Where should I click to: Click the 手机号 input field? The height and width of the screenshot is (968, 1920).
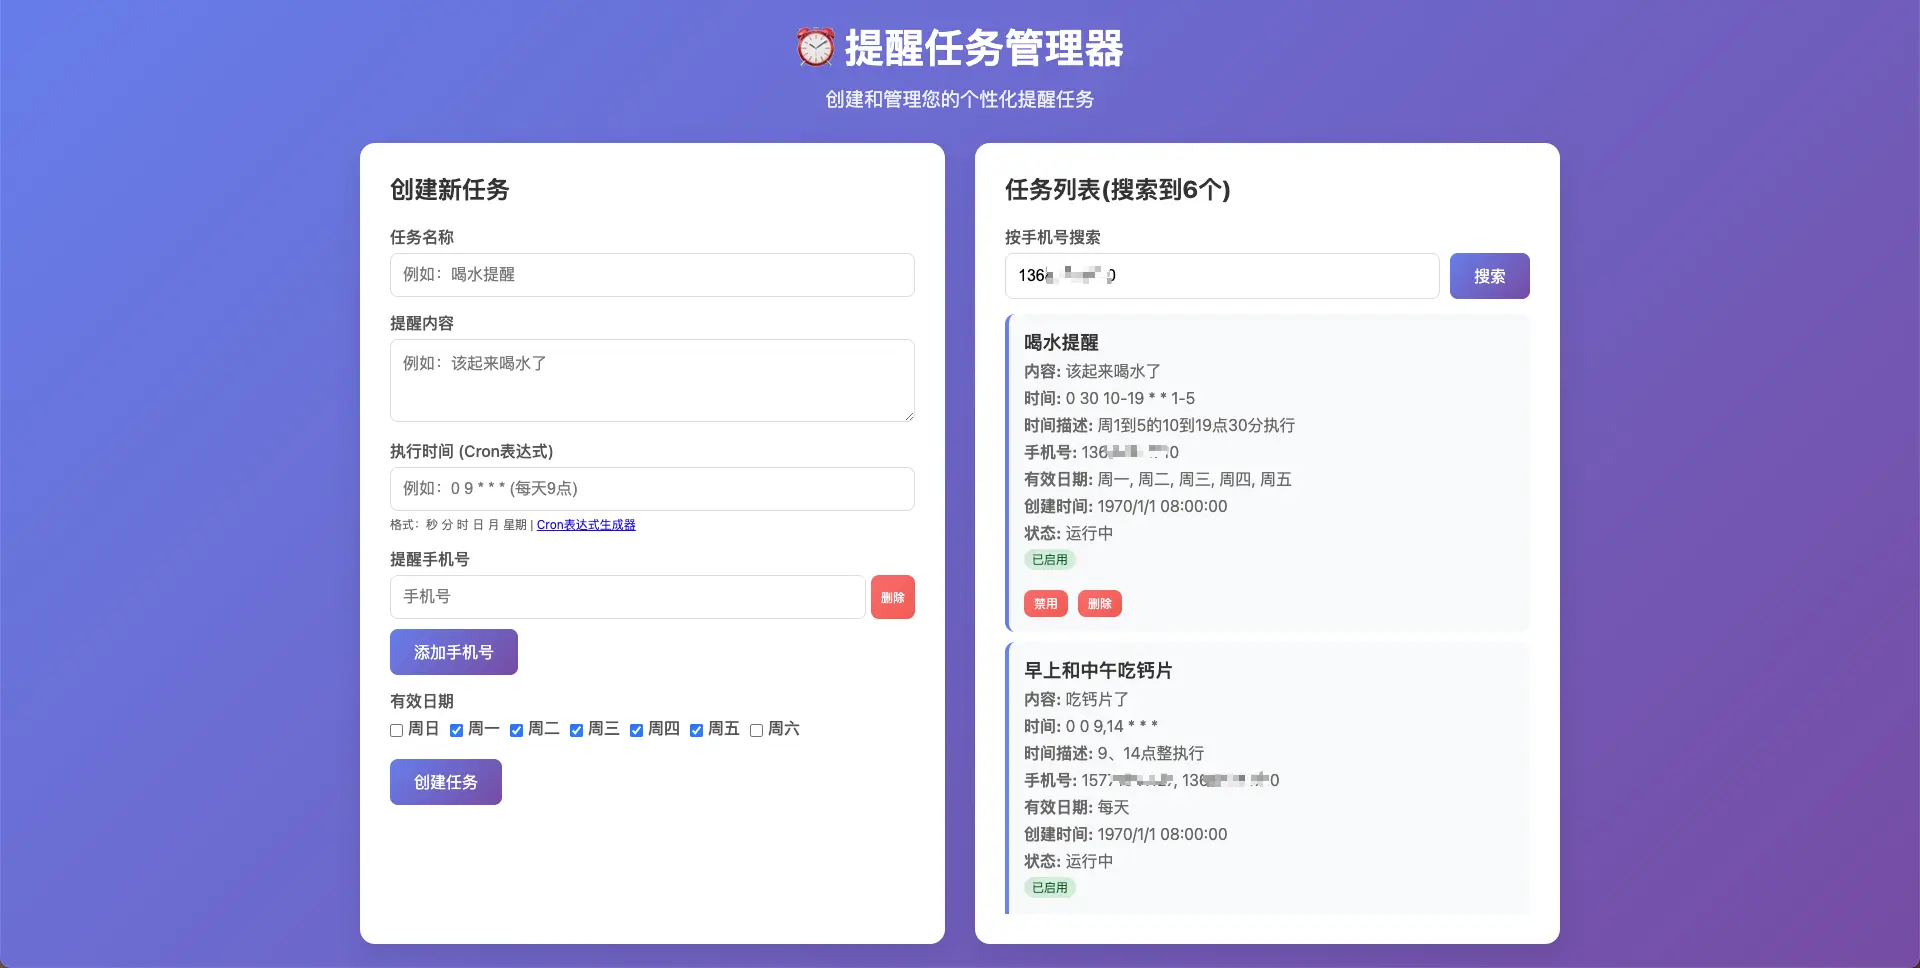point(627,597)
